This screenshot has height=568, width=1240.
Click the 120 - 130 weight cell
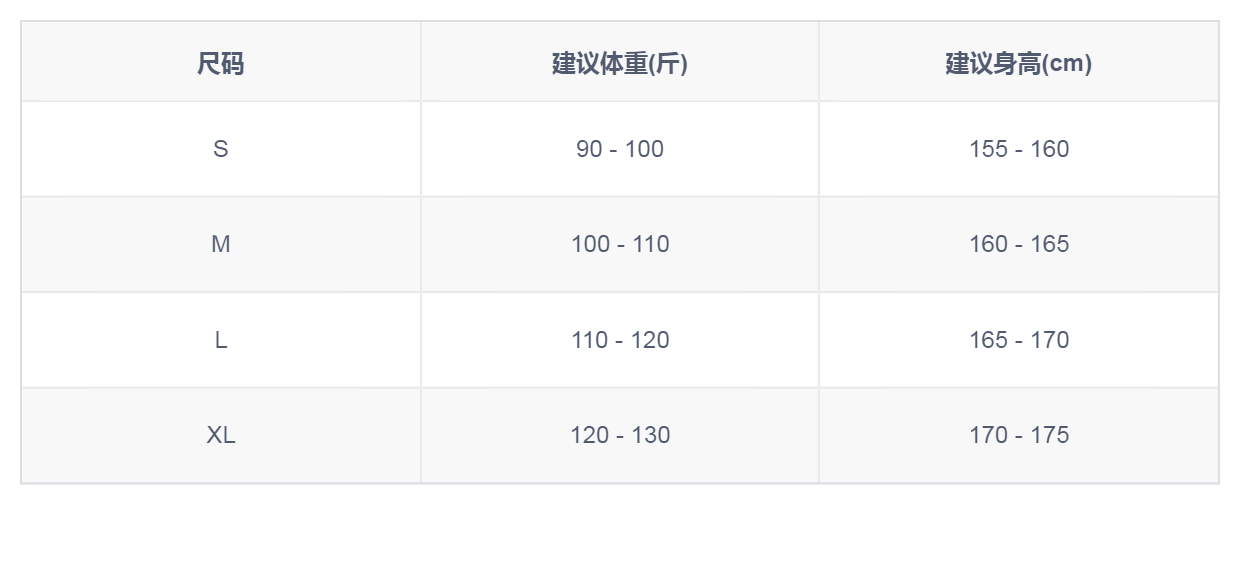(x=620, y=435)
